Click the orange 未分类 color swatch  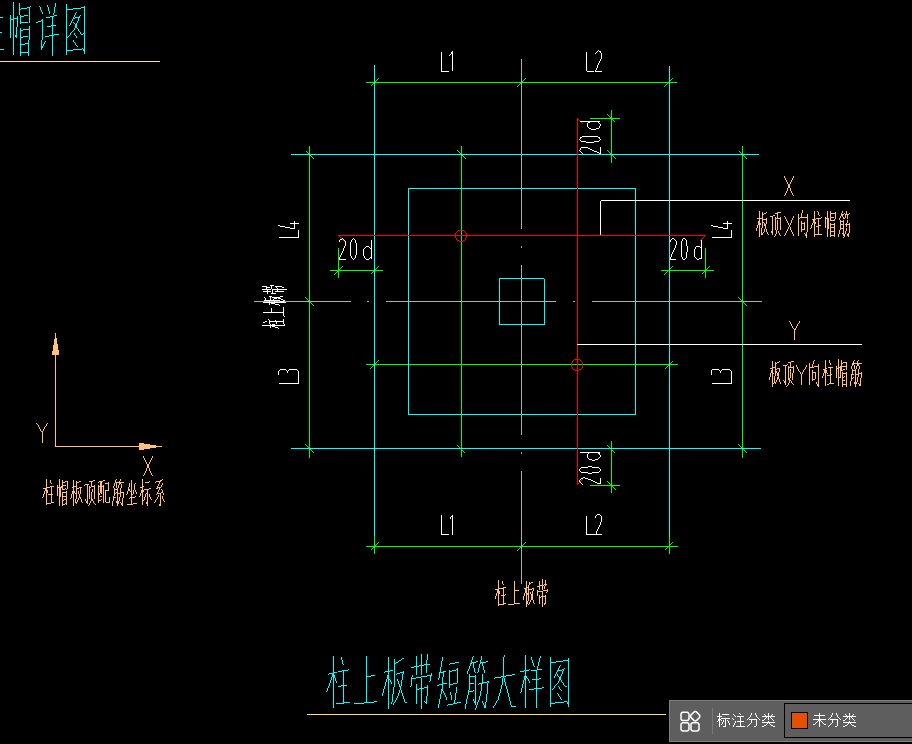[799, 720]
